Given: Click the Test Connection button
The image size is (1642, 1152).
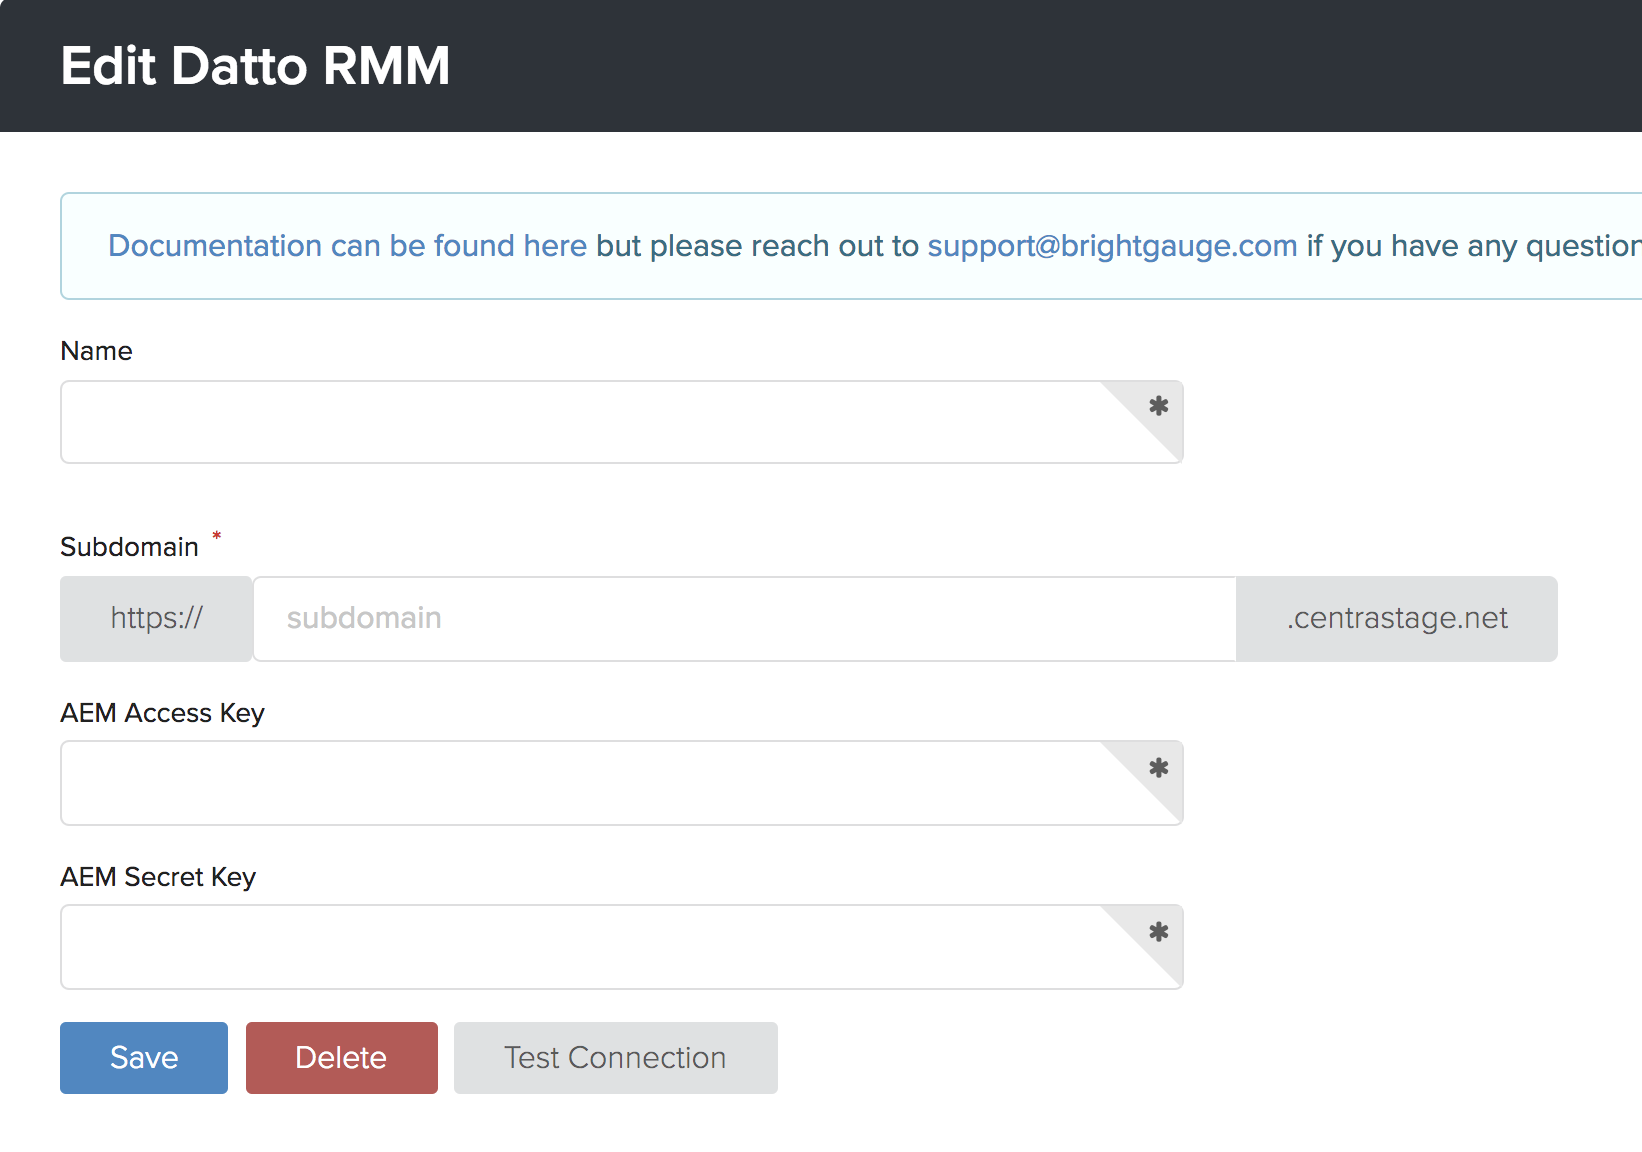Looking at the screenshot, I should [616, 1058].
